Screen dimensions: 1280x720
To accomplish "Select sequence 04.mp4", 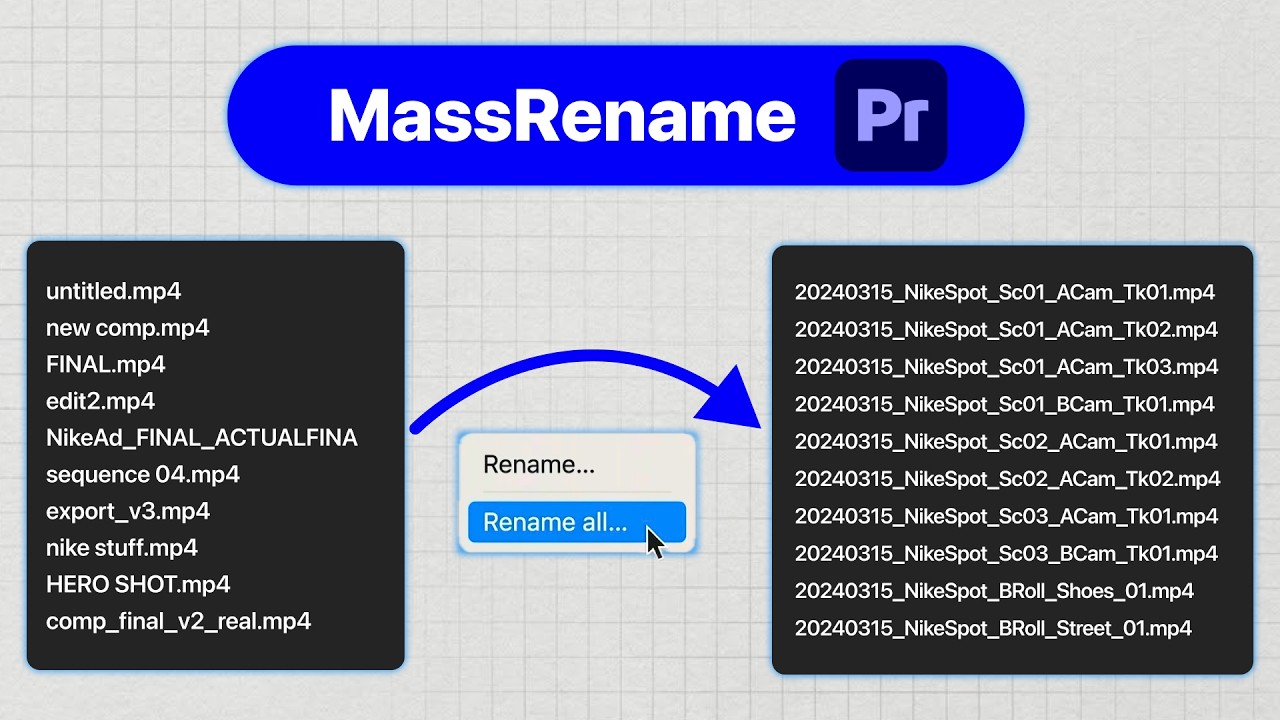I will pos(142,474).
